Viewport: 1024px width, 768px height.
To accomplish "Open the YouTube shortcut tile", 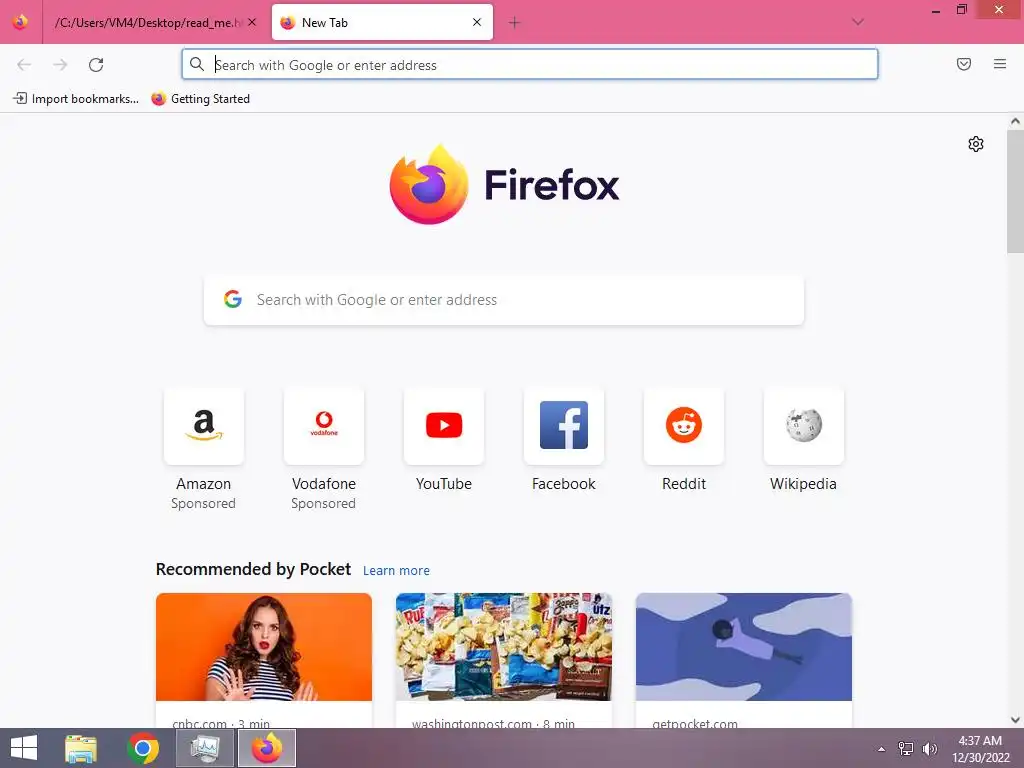I will coord(444,426).
